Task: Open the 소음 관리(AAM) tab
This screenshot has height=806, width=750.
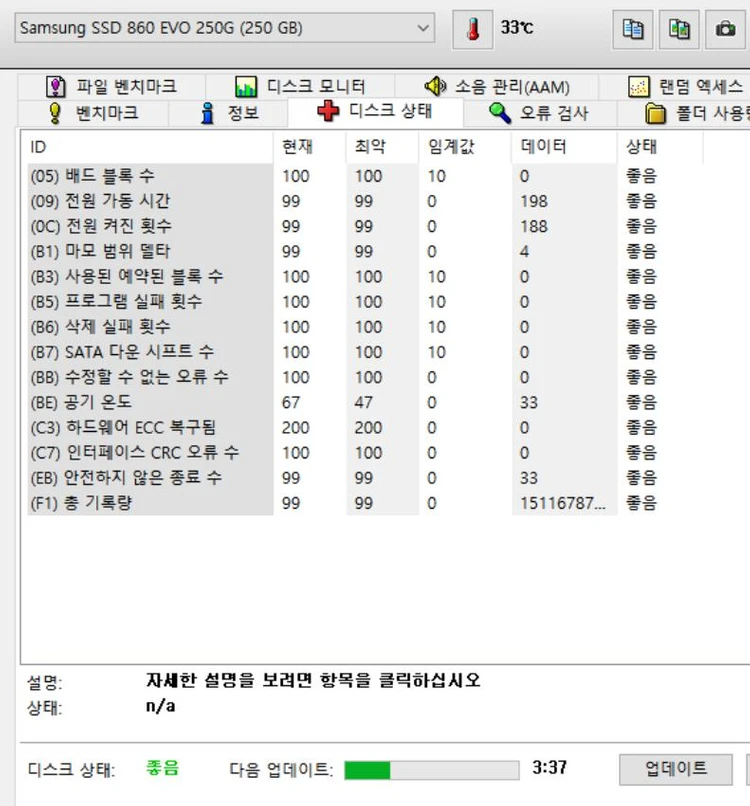Action: point(497,86)
